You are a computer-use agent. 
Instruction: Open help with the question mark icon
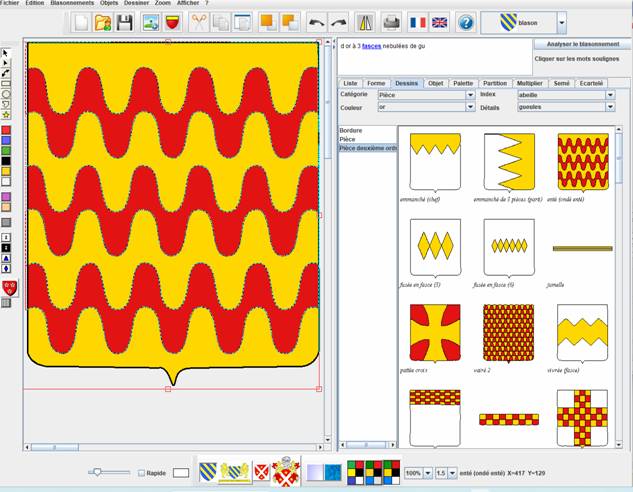coord(466,21)
